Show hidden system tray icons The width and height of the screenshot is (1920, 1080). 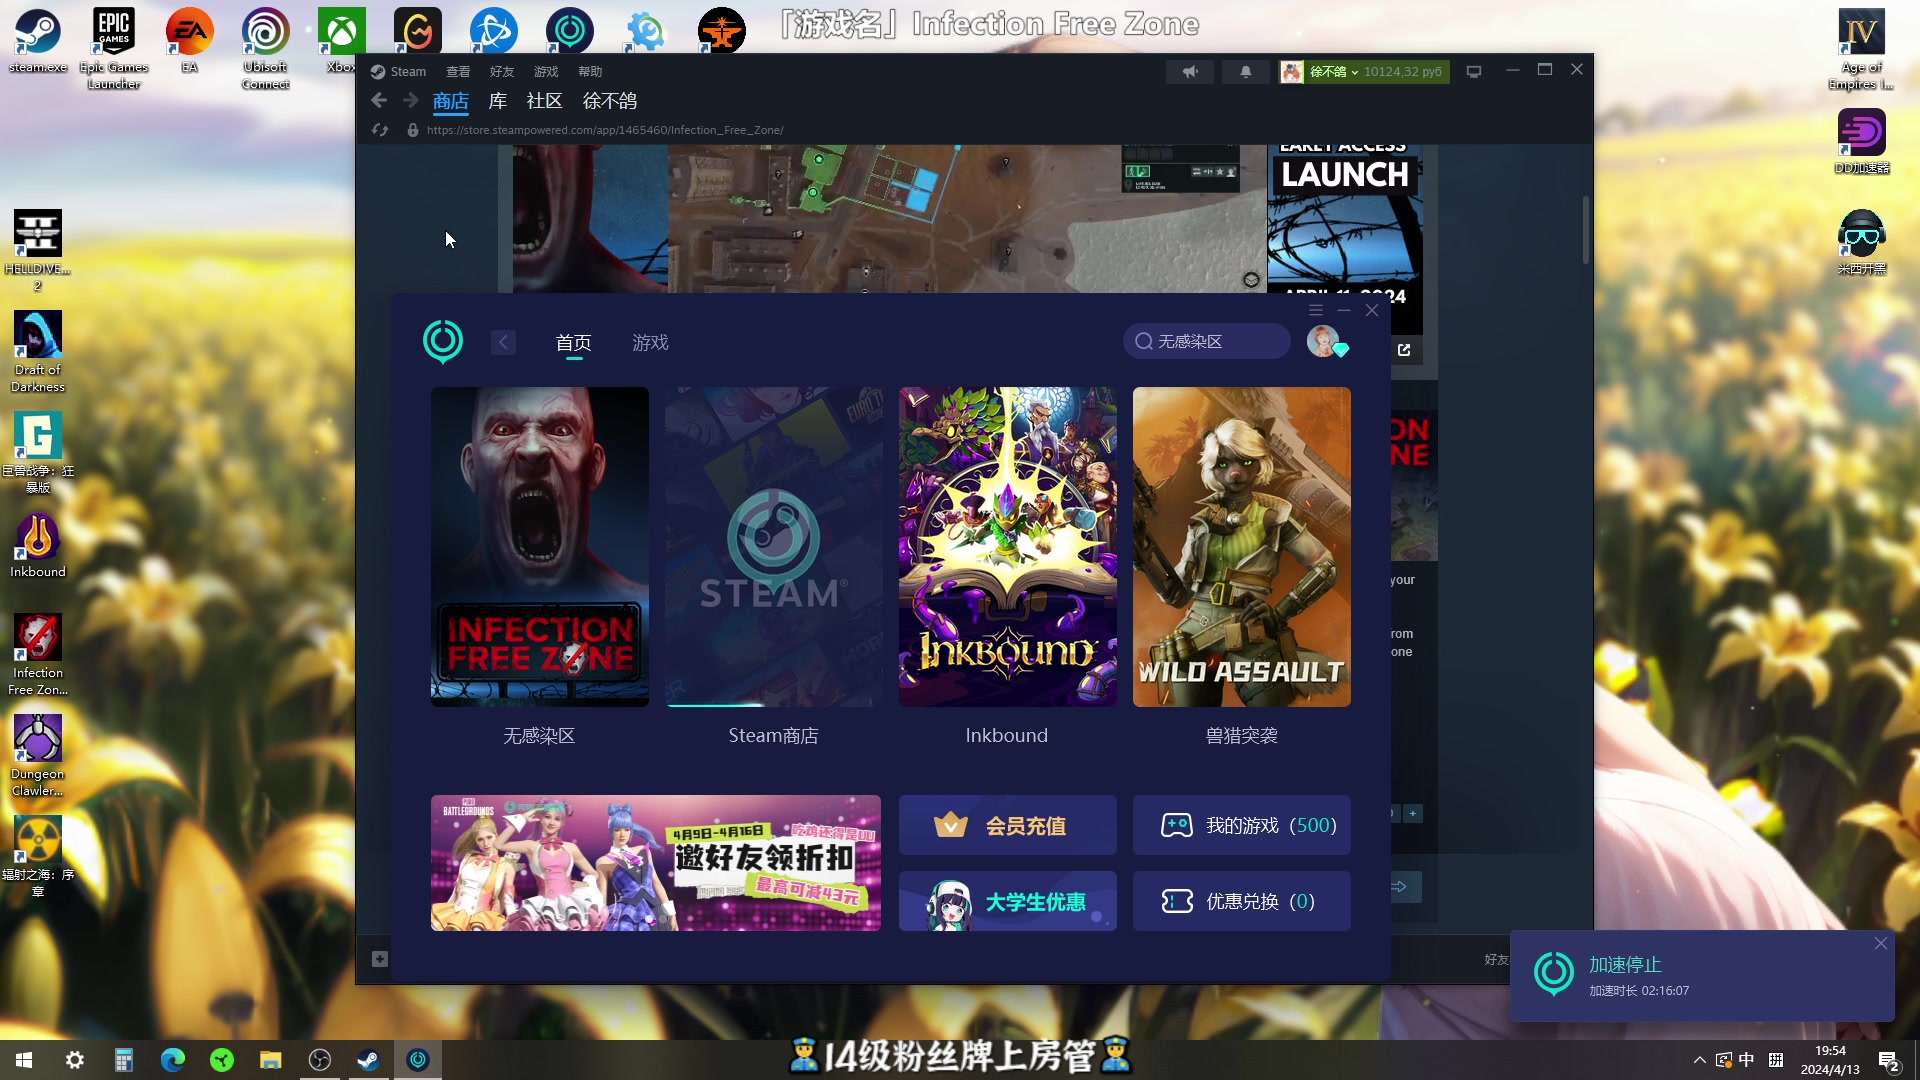1699,1060
